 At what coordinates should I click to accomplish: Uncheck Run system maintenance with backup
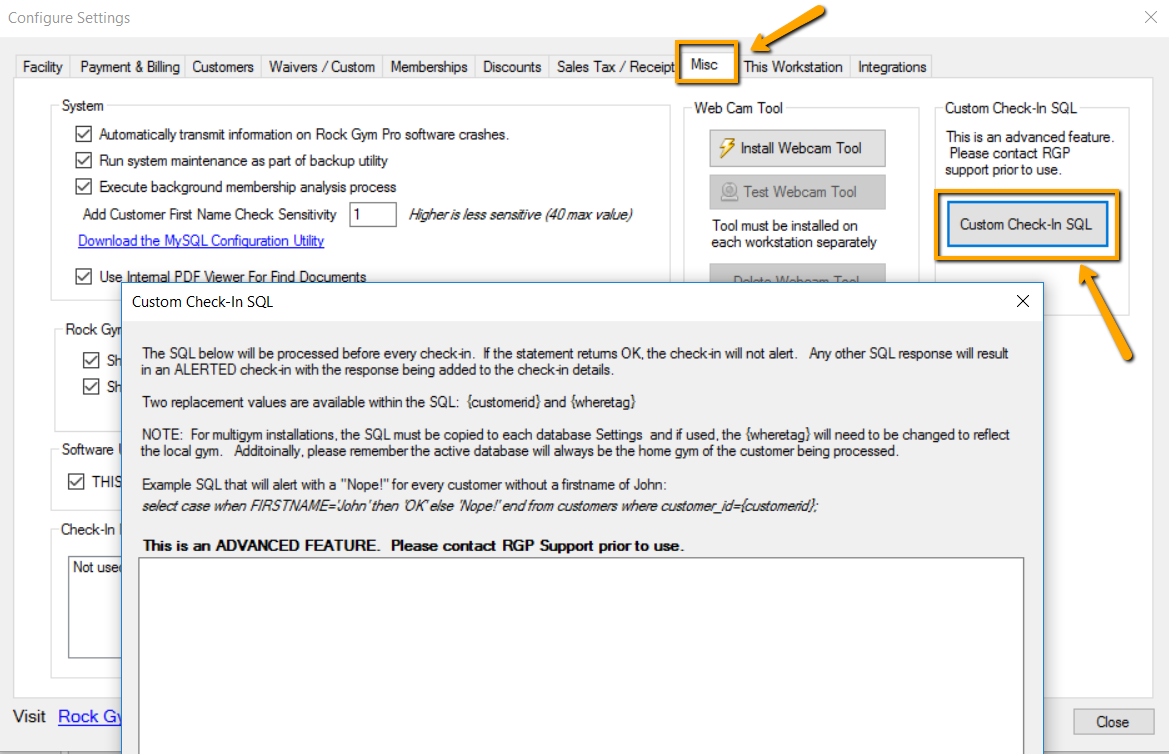point(83,160)
